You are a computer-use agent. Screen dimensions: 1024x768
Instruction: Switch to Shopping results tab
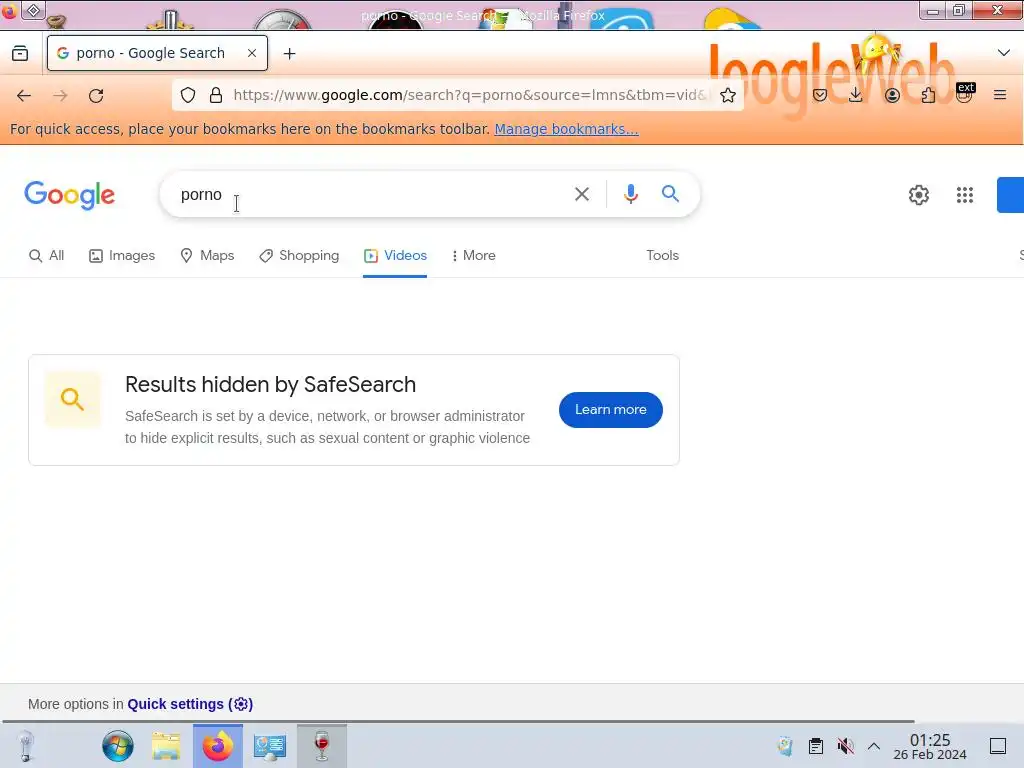299,255
